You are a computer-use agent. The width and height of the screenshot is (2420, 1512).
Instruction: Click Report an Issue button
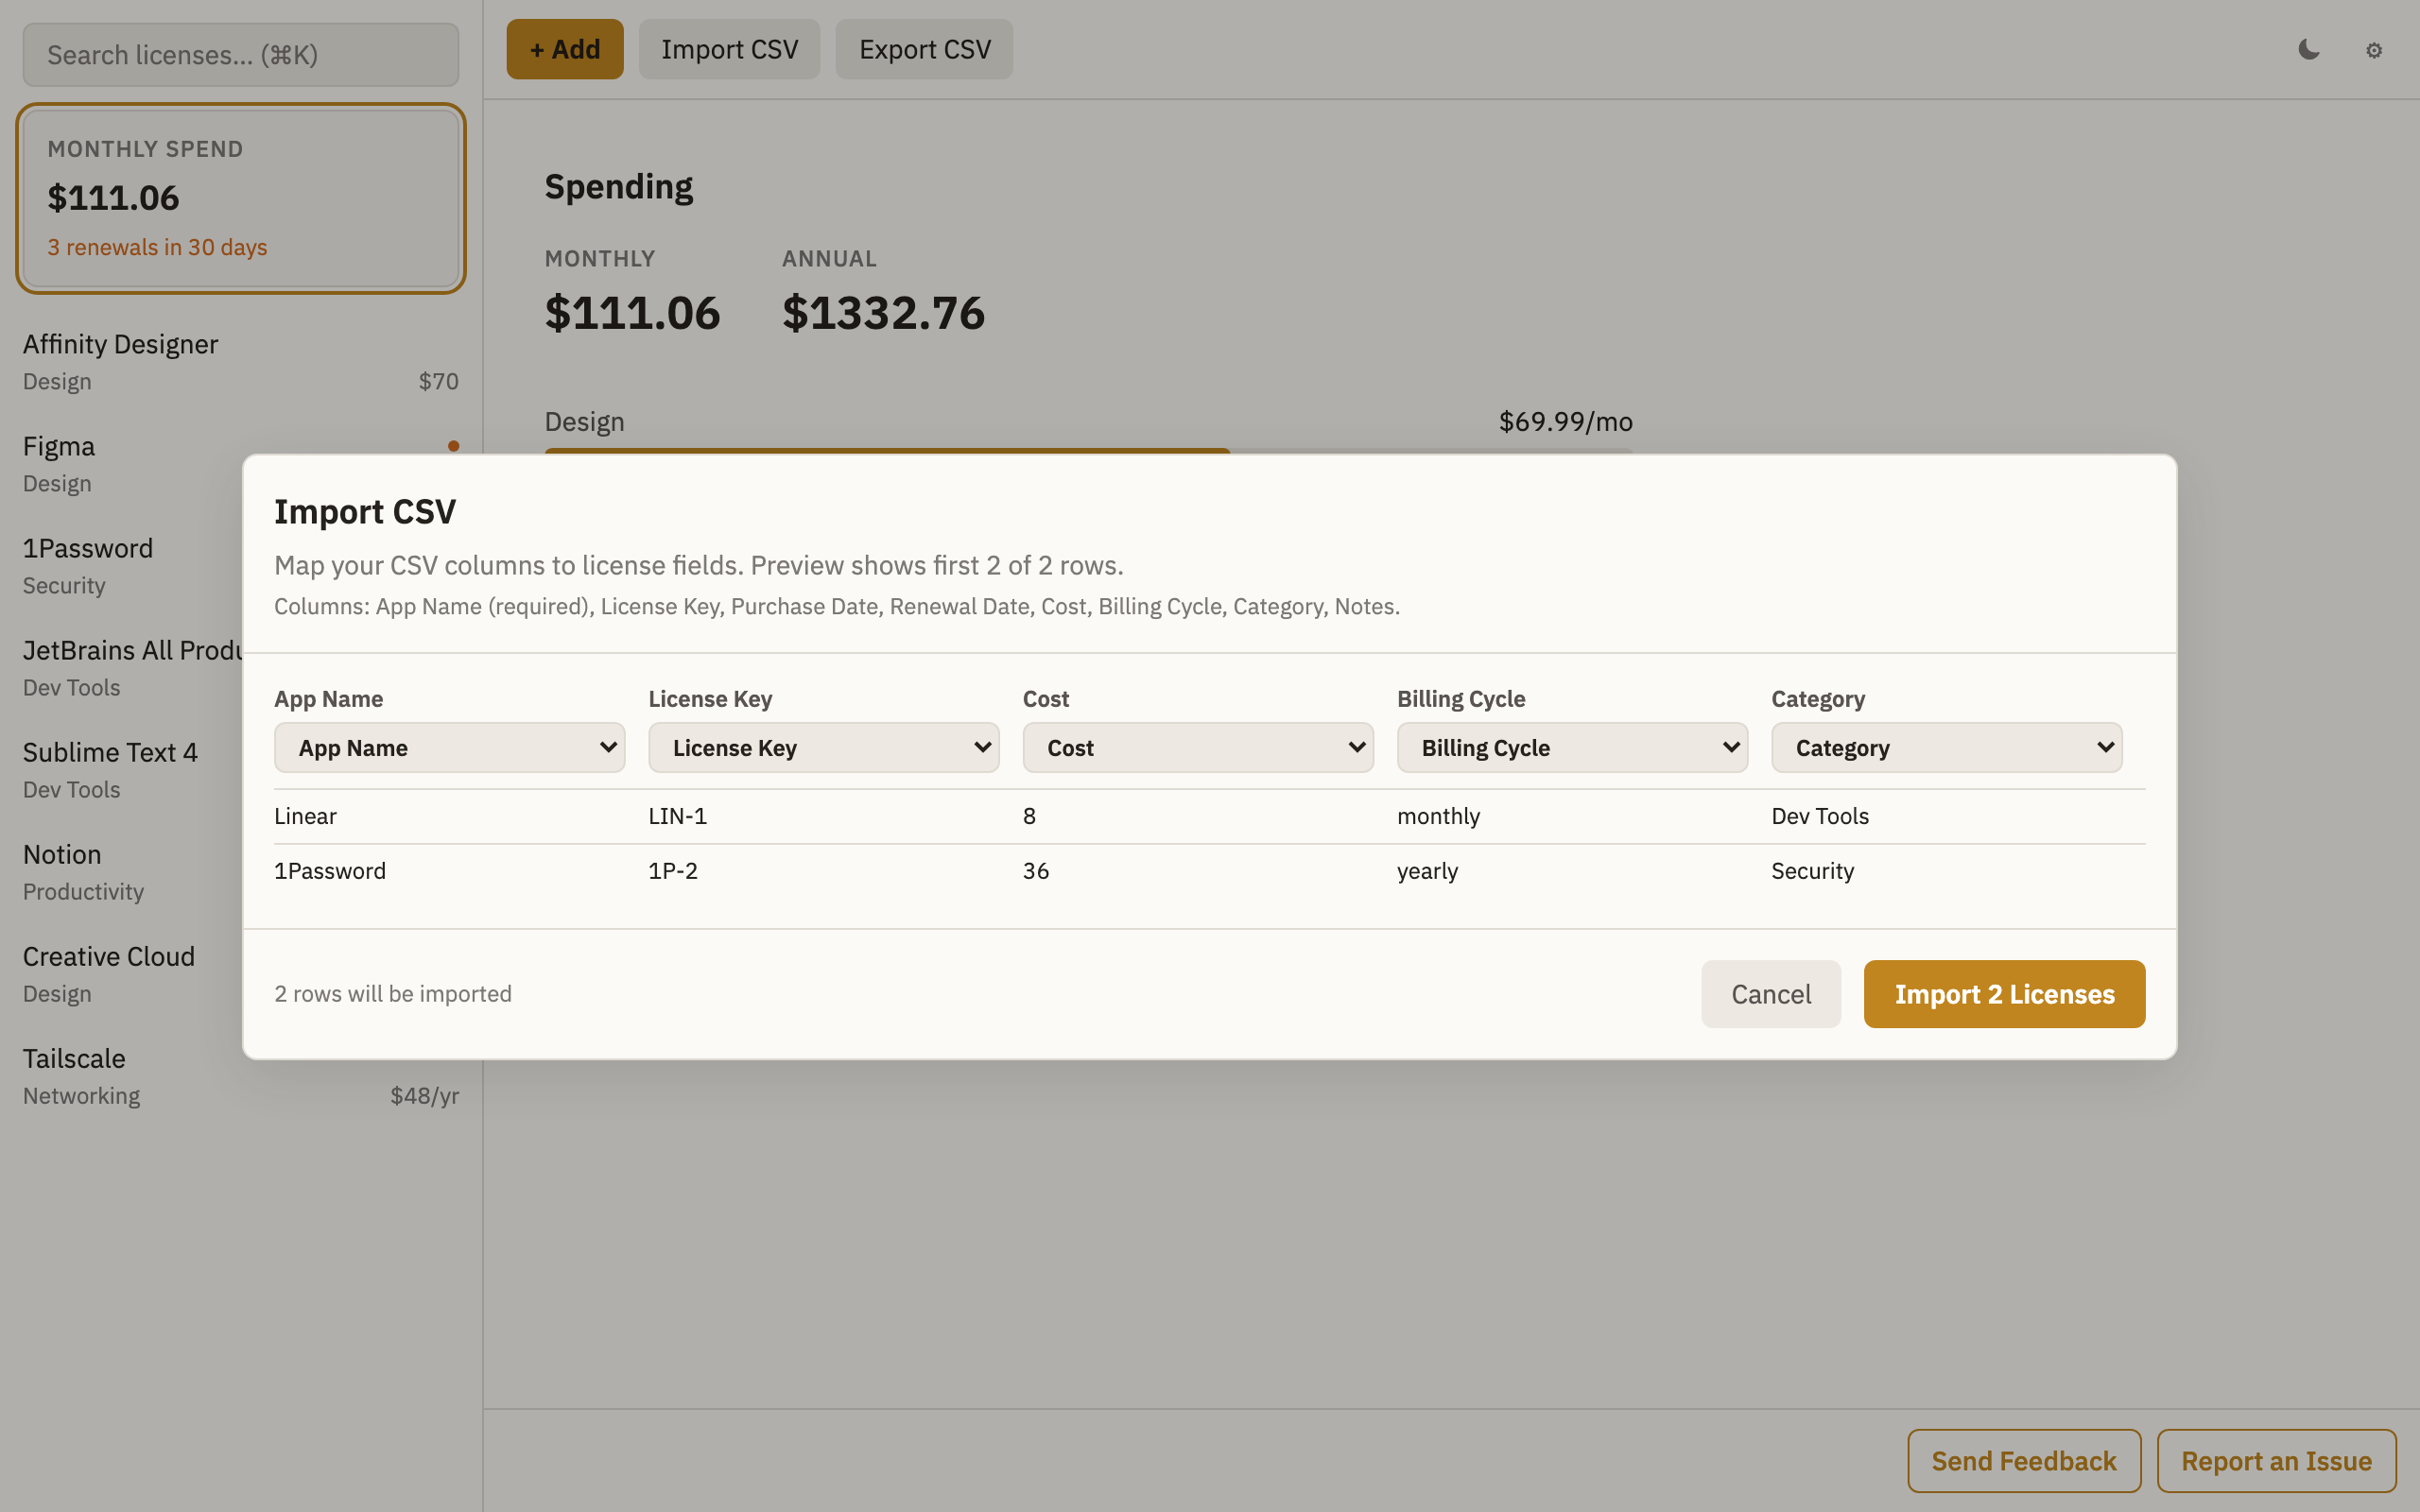click(x=2276, y=1461)
